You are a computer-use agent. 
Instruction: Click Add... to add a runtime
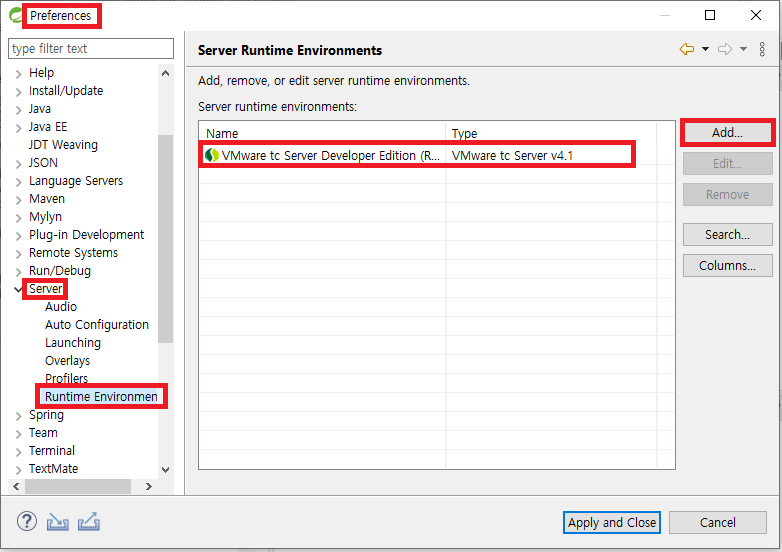(728, 133)
